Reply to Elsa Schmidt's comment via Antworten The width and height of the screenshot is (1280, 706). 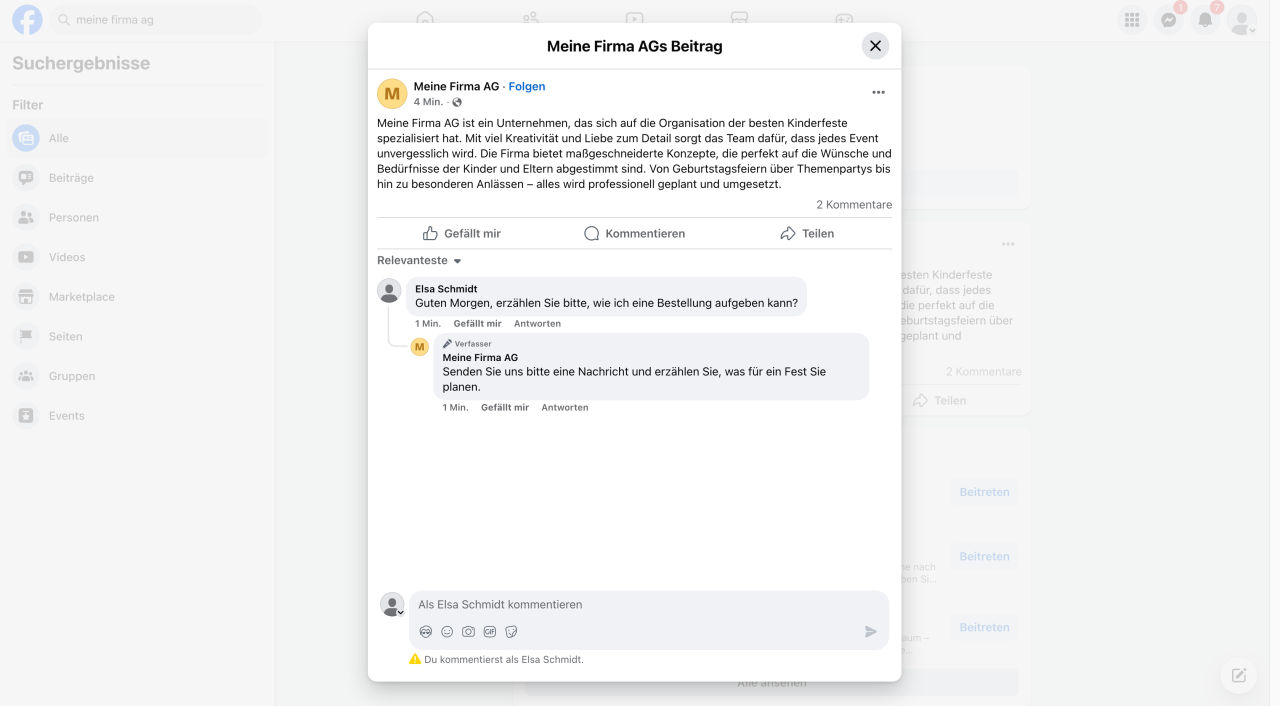pos(537,324)
